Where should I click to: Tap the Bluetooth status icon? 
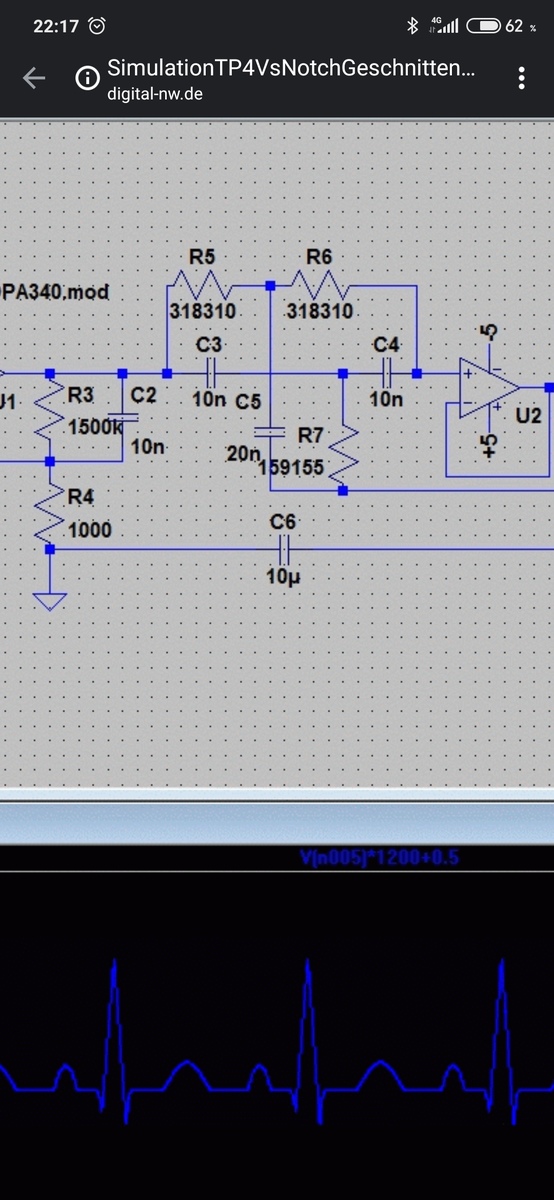coord(410,26)
